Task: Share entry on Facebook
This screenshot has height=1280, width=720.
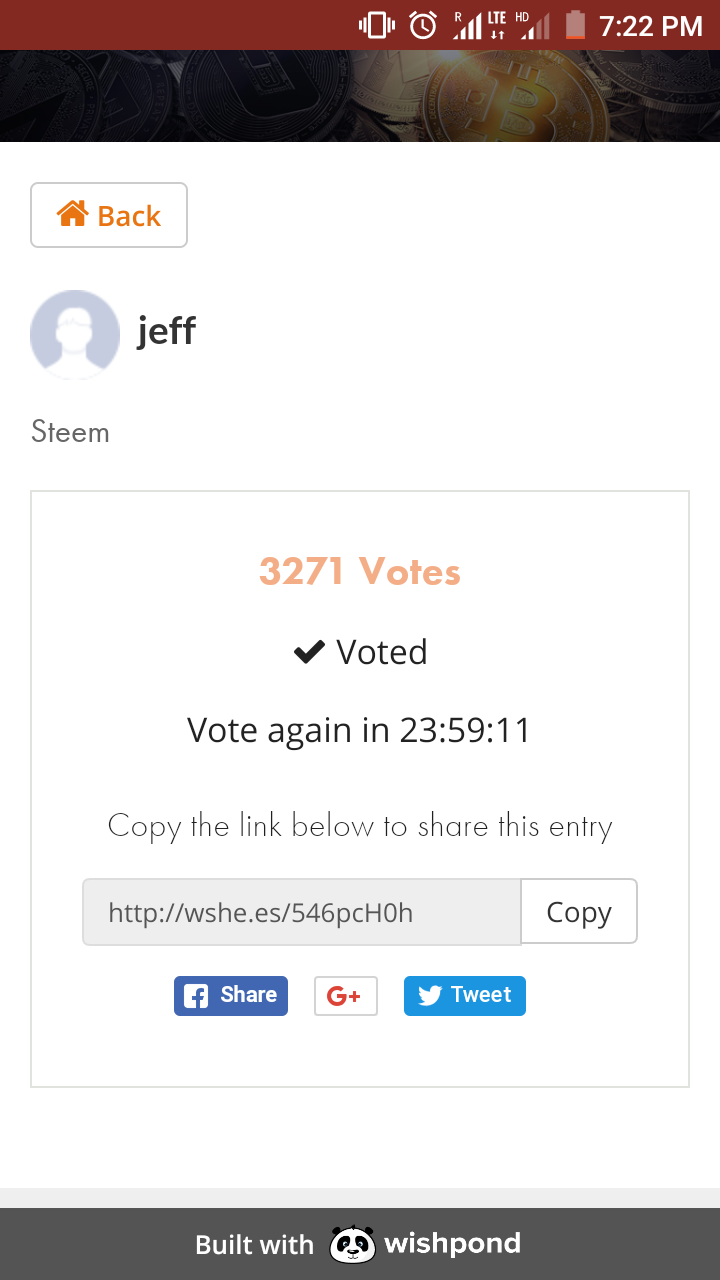Action: 231,996
